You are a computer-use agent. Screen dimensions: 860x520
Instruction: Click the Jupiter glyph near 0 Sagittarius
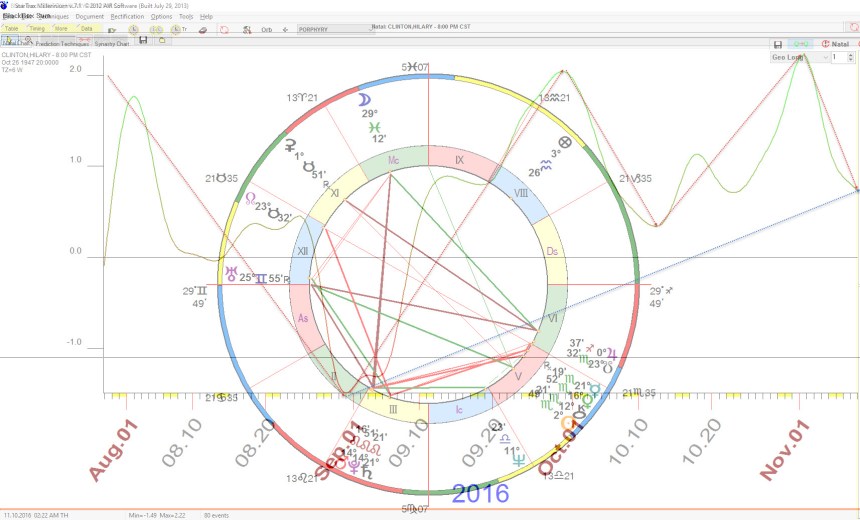[612, 354]
